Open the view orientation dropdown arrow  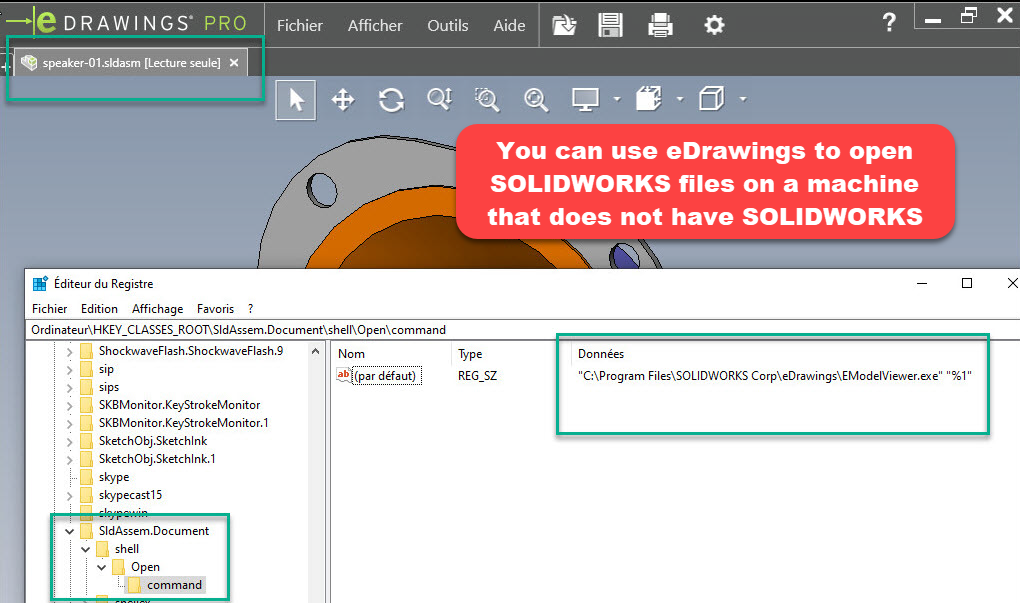(x=743, y=99)
